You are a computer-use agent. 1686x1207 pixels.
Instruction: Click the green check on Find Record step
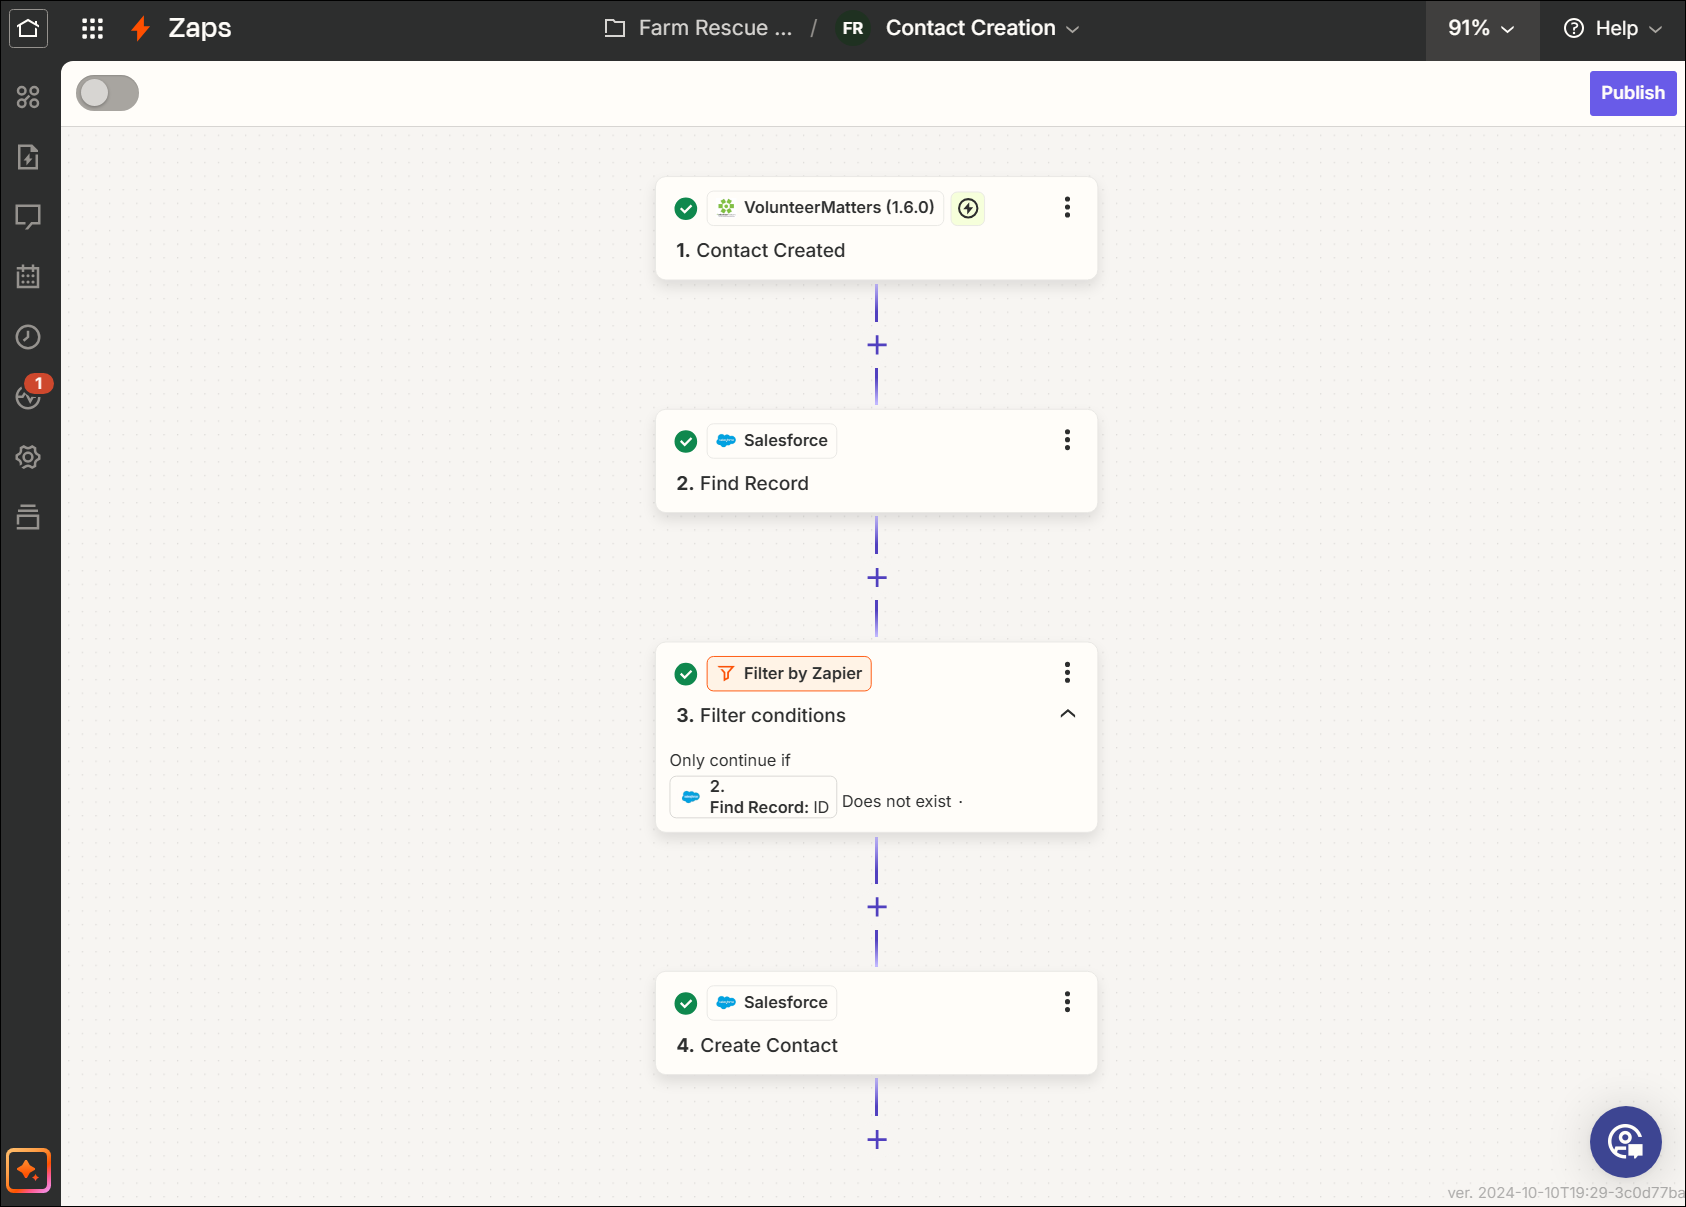tap(686, 441)
